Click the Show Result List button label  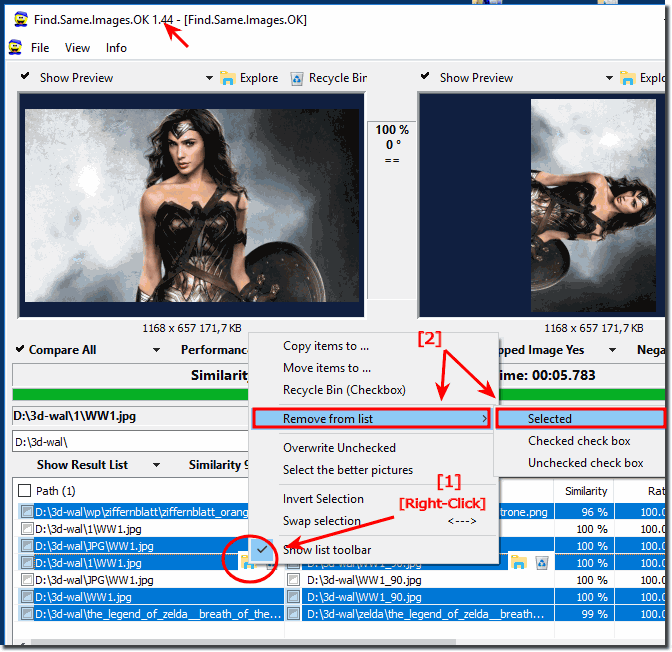coord(82,465)
